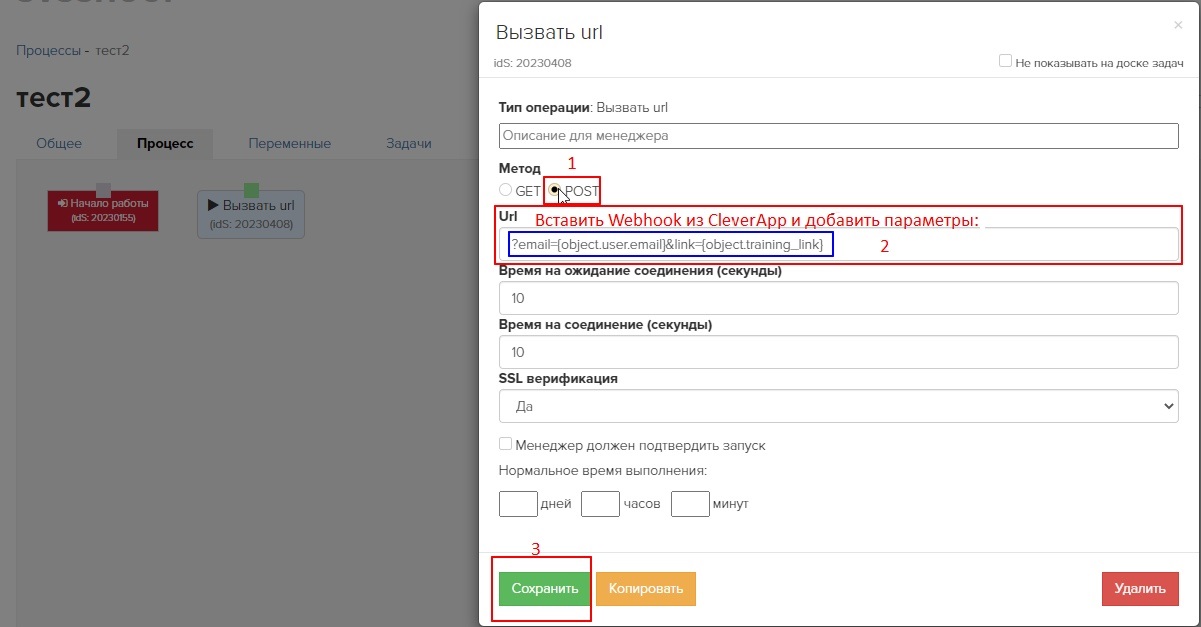Focus the 'Описание для менеджера' field

point(838,135)
